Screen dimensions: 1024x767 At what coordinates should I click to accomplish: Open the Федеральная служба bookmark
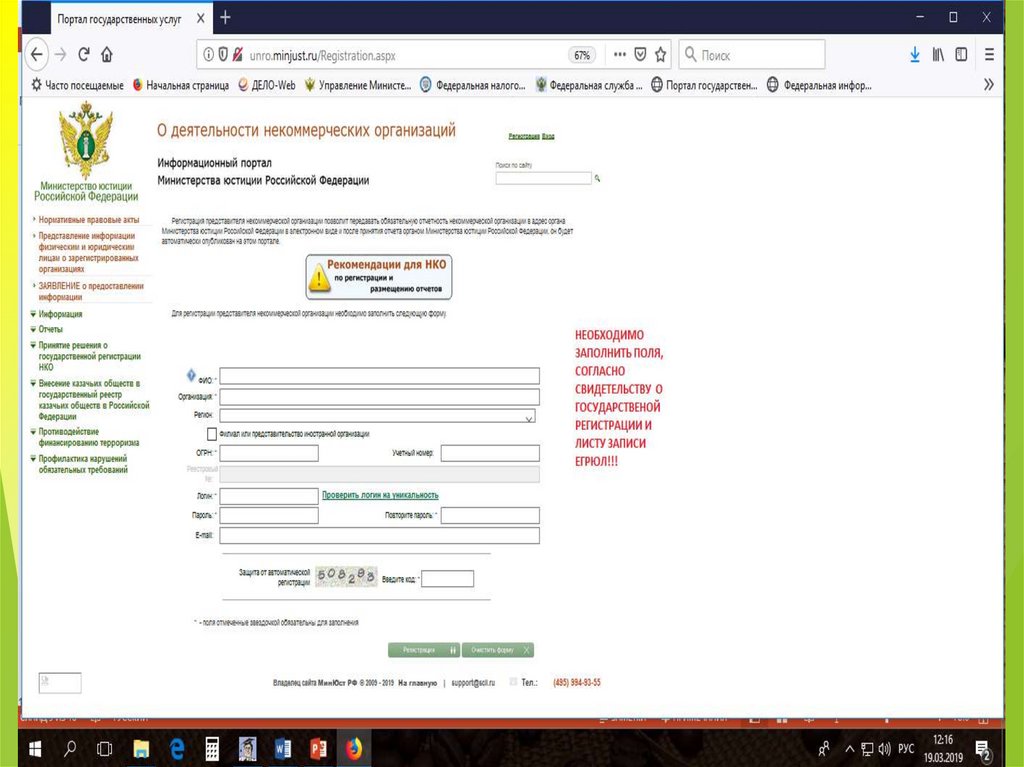pyautogui.click(x=588, y=85)
